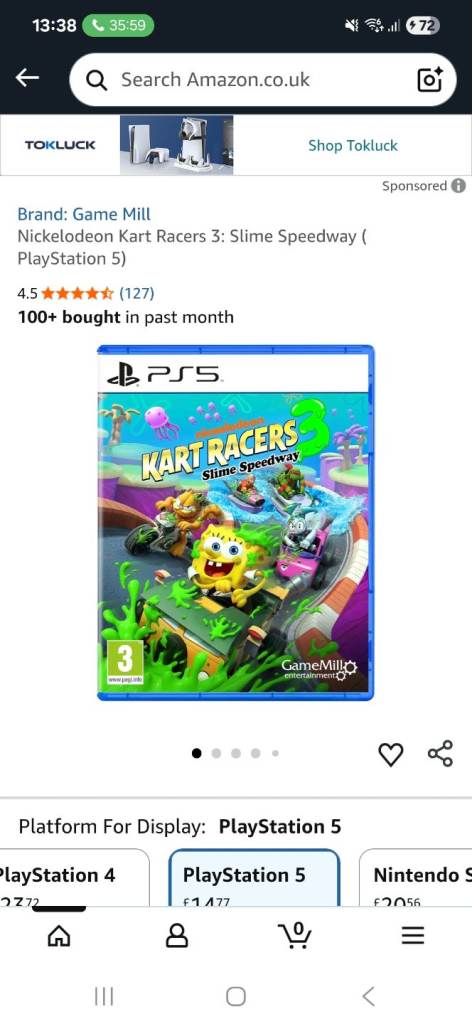Add item to wish list heart
This screenshot has width=472, height=1024.
pyautogui.click(x=391, y=754)
